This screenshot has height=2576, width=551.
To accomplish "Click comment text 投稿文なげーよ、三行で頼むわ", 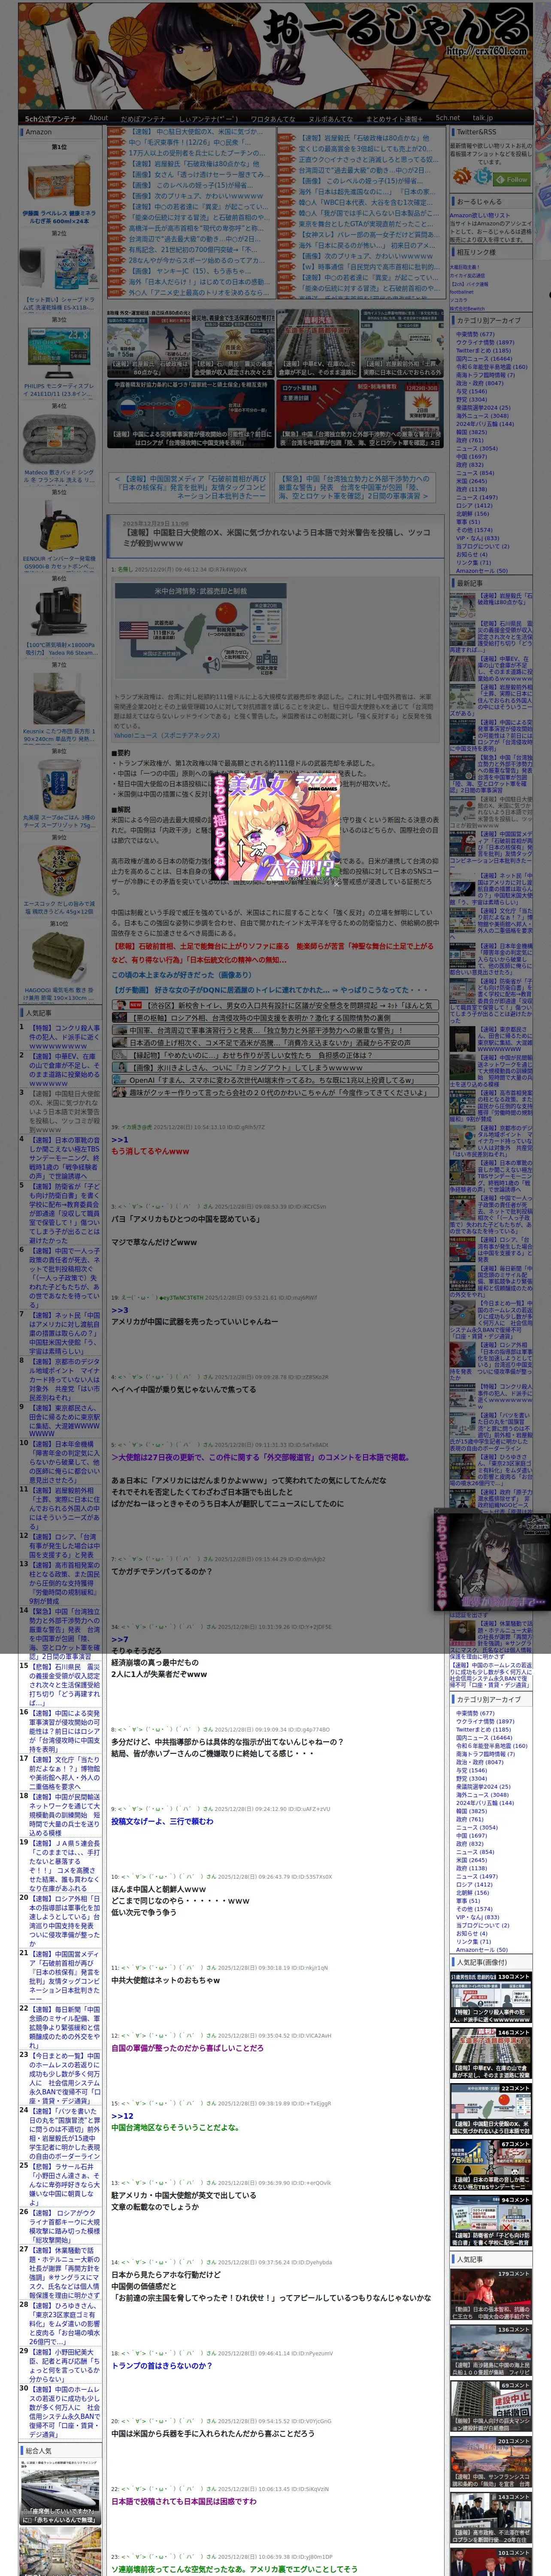I will tap(162, 1821).
